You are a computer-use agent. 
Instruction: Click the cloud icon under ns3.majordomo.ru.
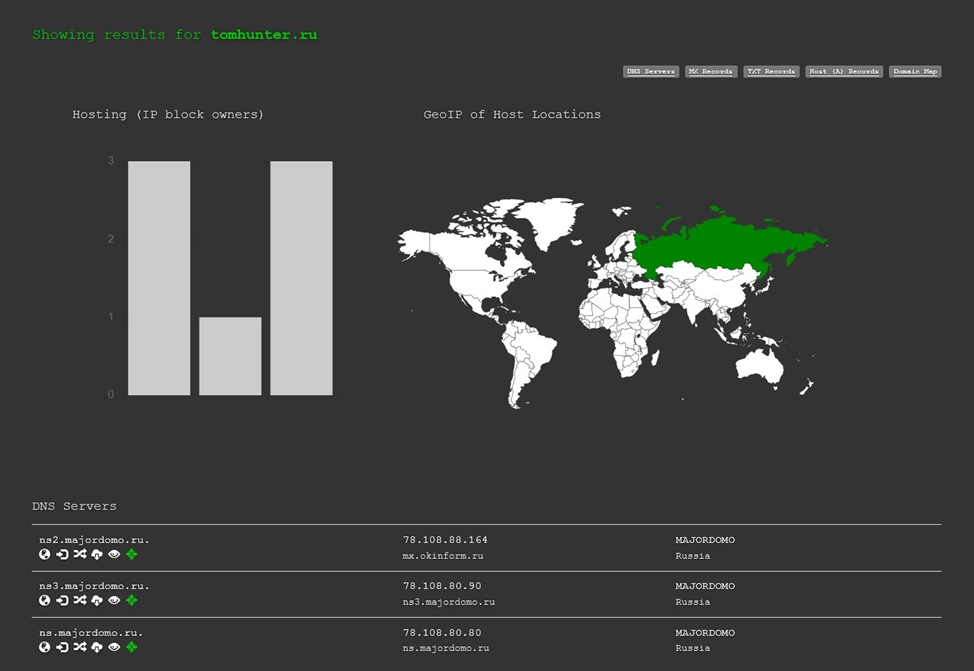click(x=97, y=600)
